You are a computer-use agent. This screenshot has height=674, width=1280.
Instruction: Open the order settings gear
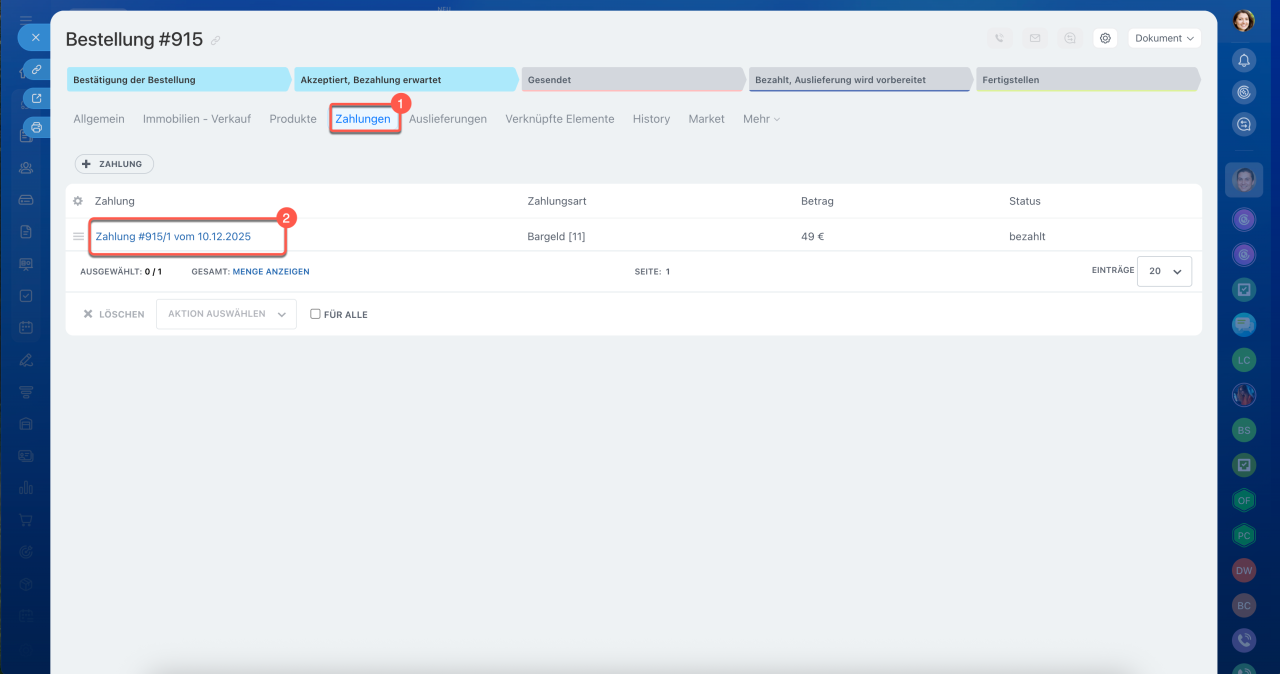(x=1105, y=38)
